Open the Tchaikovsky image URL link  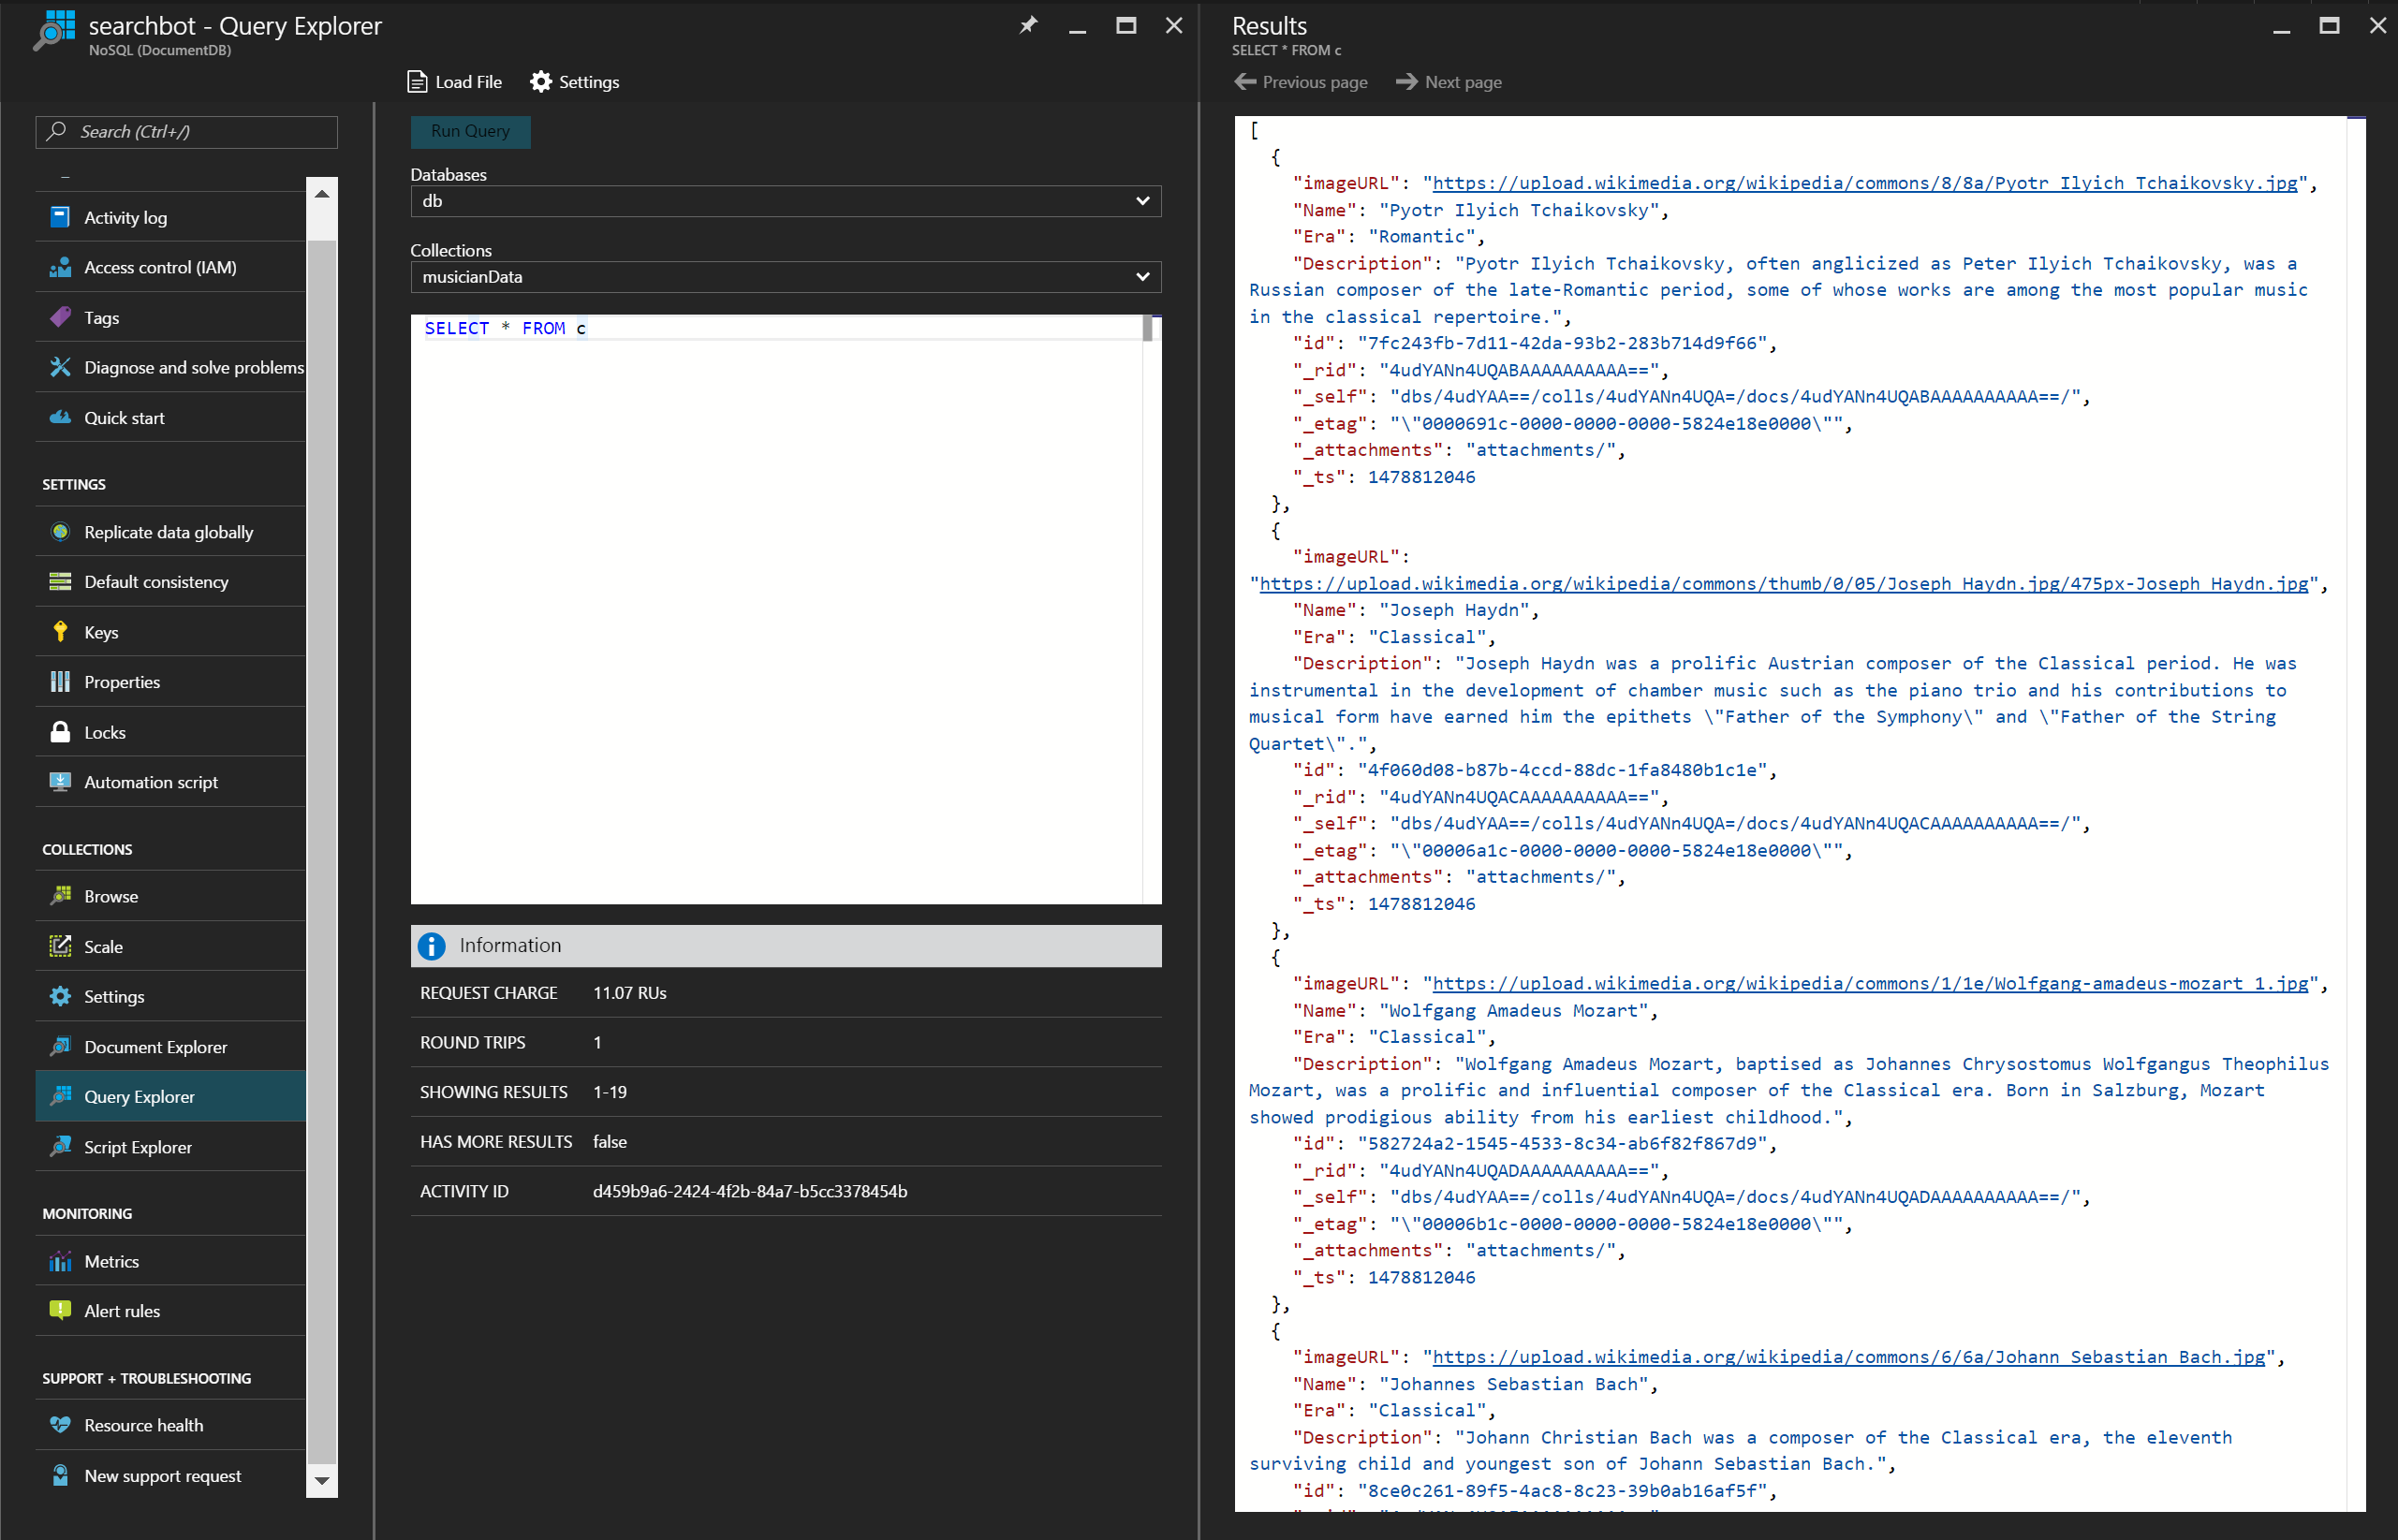point(1864,183)
